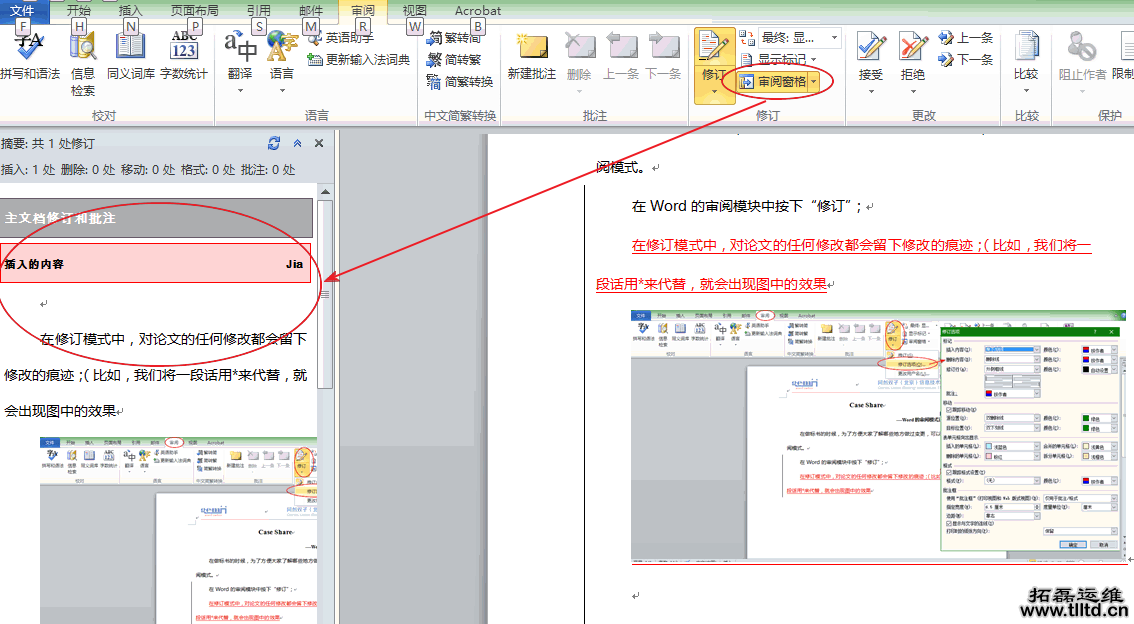Screen dimensions: 1134x624
Task: Switch to the 视图 ribbon tab
Action: [x=414, y=10]
